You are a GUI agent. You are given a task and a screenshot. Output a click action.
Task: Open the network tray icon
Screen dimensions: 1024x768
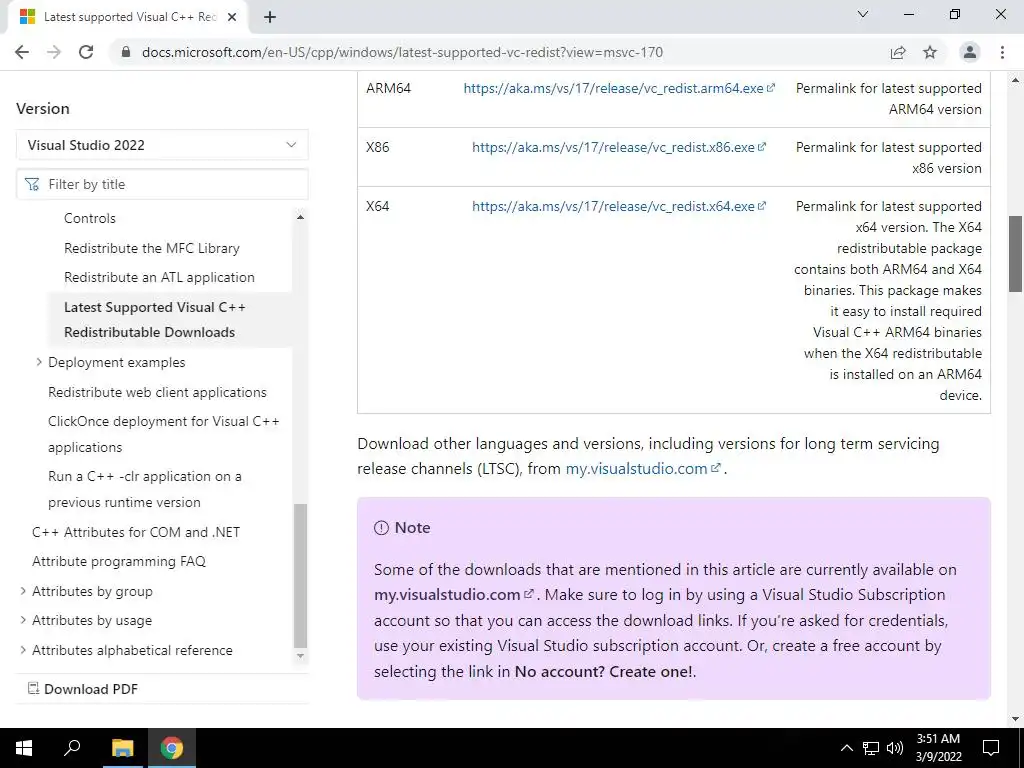871,748
